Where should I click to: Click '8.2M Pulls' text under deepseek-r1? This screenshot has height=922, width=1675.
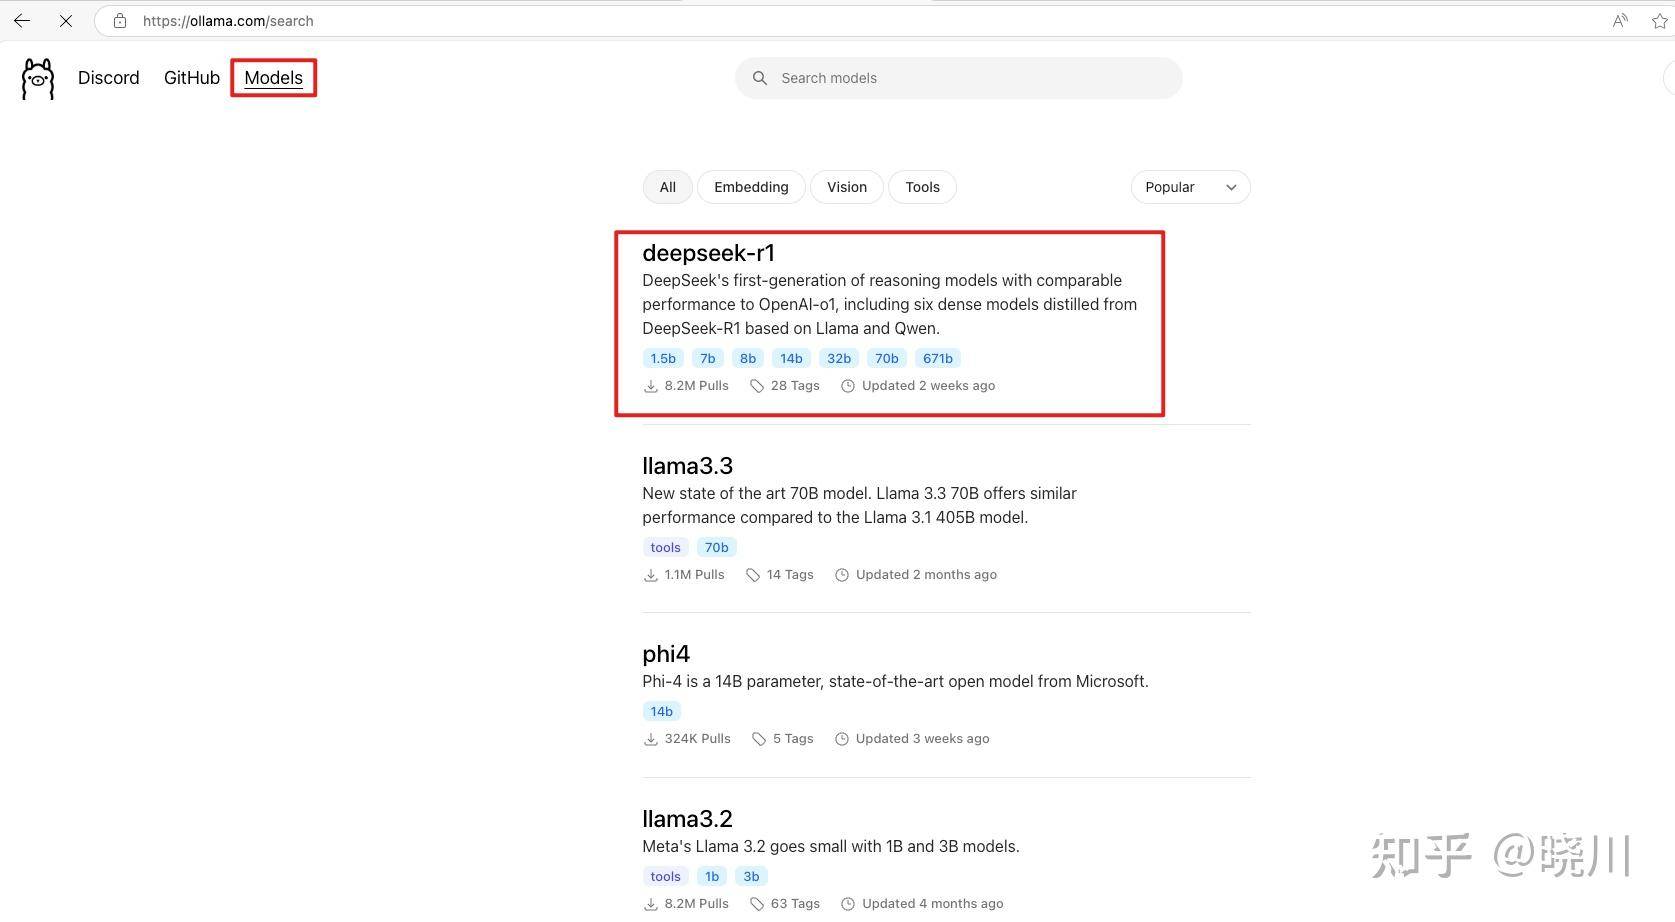(697, 386)
